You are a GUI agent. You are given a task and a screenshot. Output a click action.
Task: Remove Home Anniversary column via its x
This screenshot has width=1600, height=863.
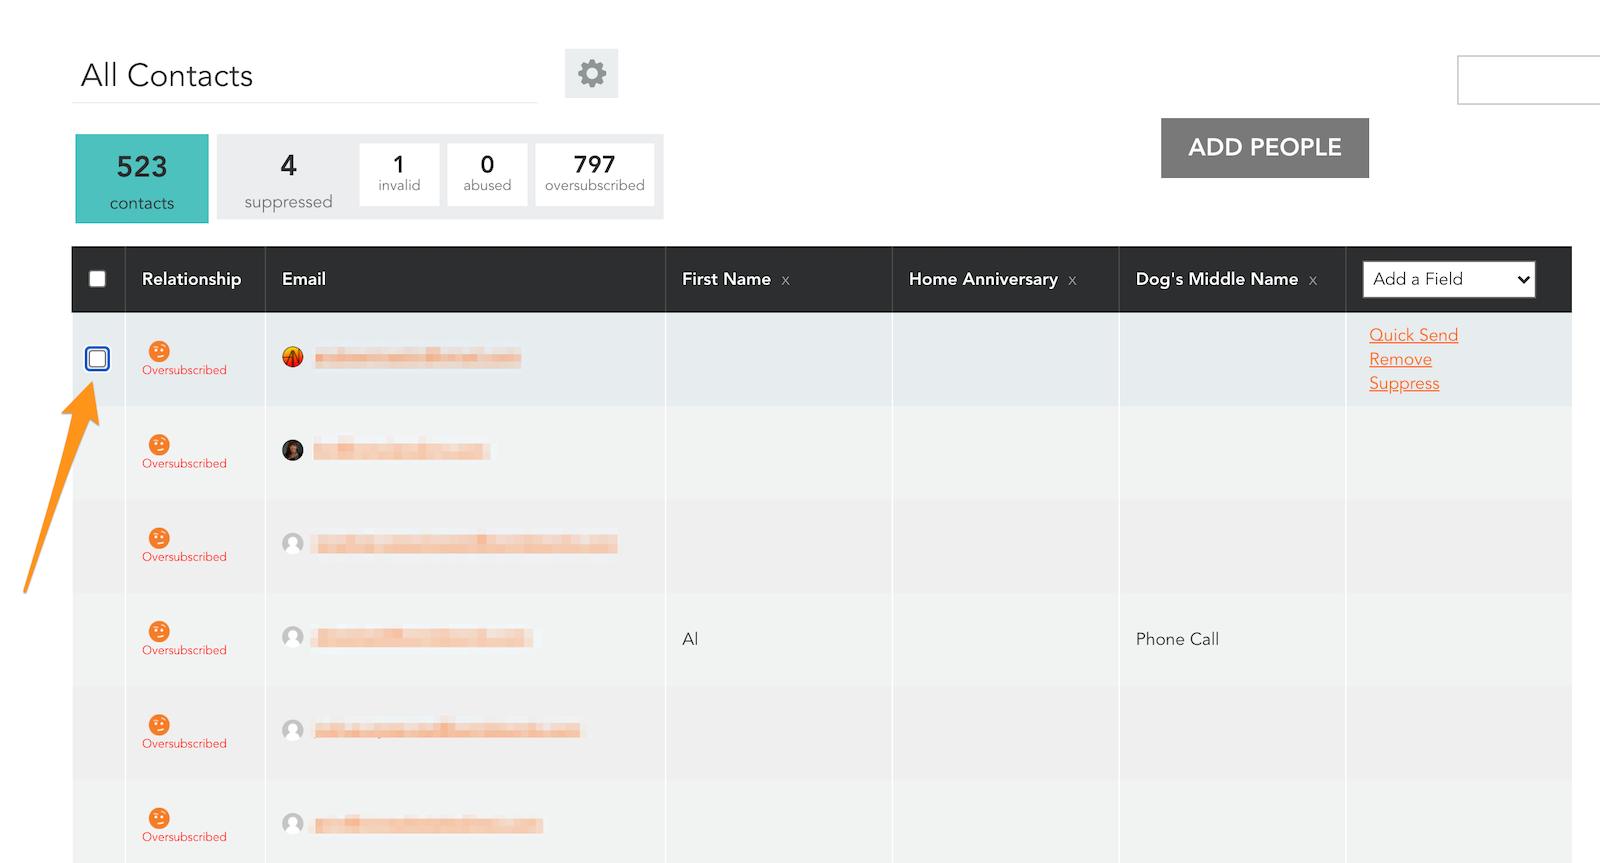click(x=1072, y=281)
